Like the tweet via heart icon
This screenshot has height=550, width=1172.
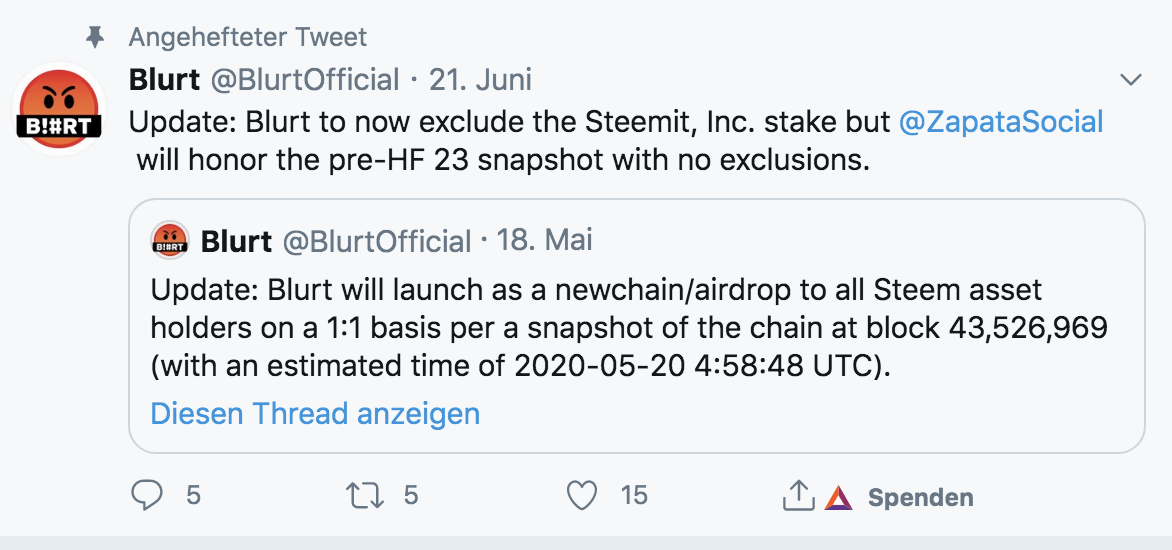[x=582, y=495]
